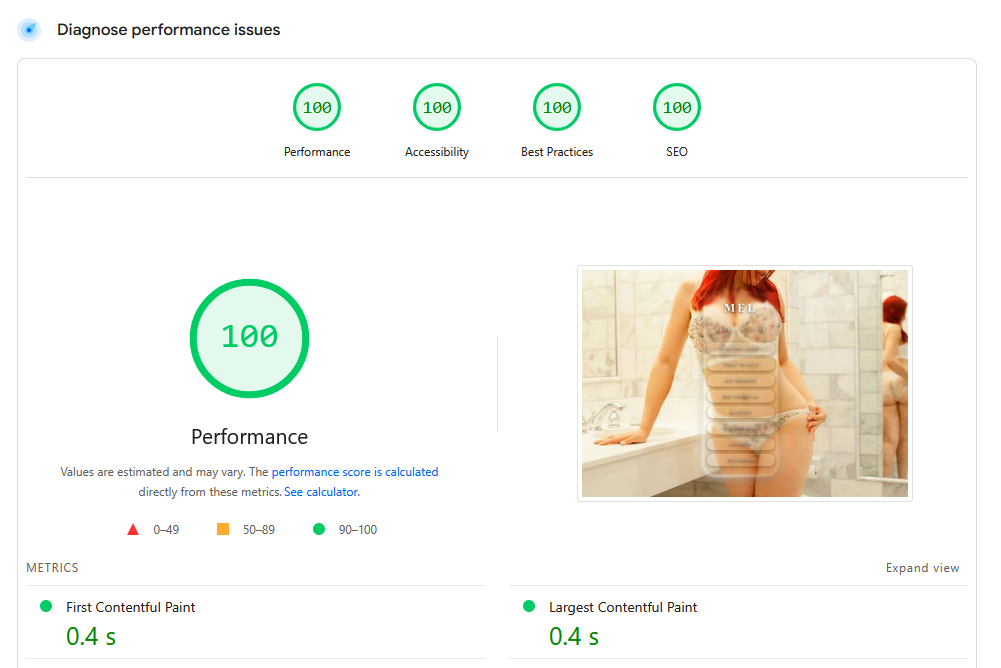
Task: Expand the metrics view
Action: pyautogui.click(x=922, y=568)
